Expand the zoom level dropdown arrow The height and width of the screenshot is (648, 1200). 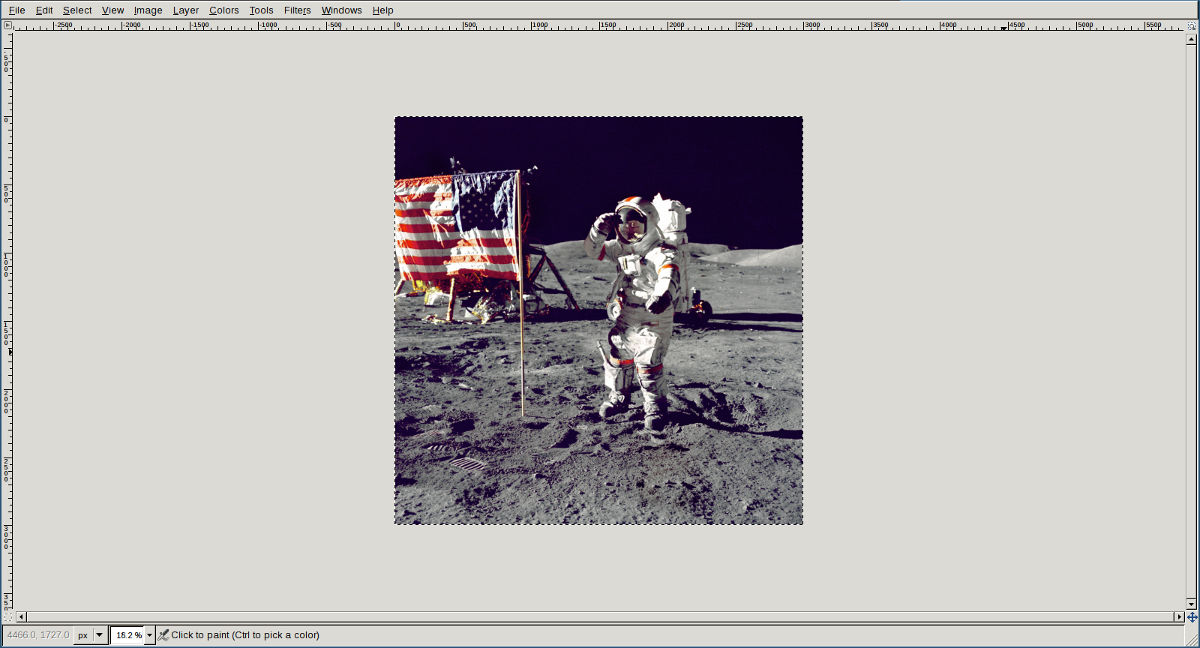pos(150,635)
